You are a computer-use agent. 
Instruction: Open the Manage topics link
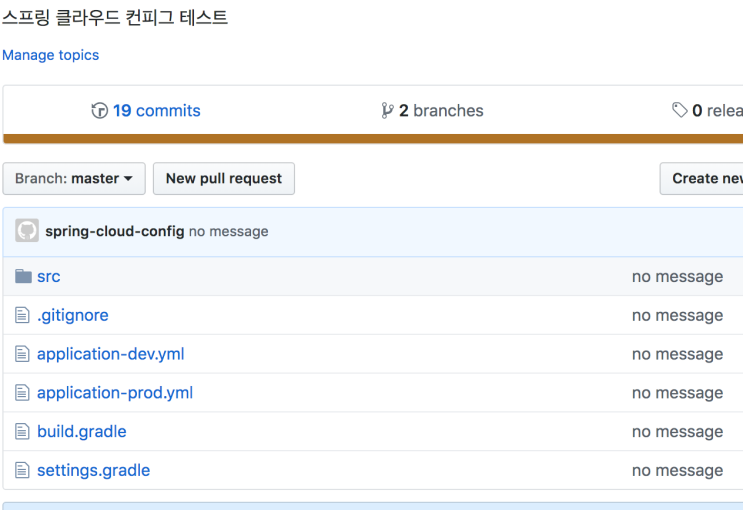pos(50,55)
